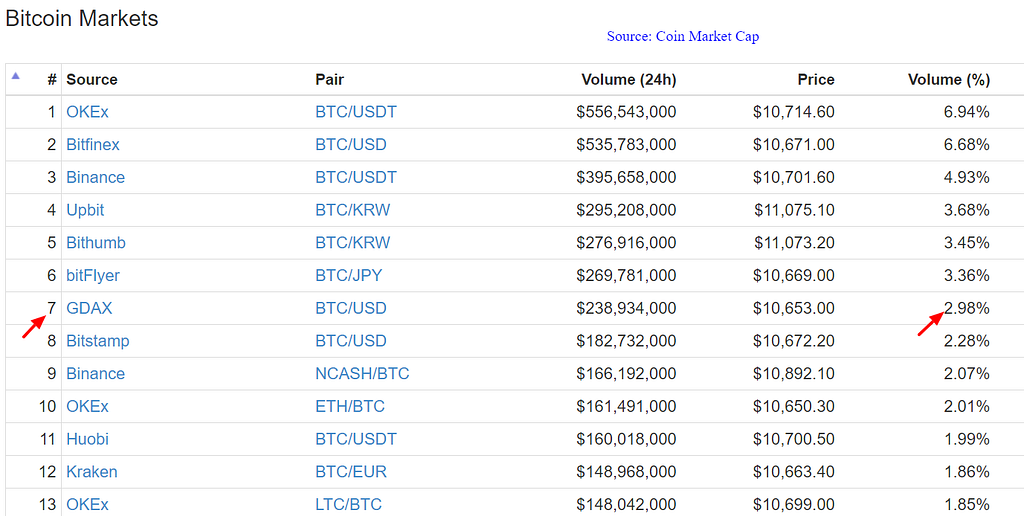This screenshot has height=516, width=1024.
Task: Open the Huobi exchange link
Action: pyautogui.click(x=88, y=439)
